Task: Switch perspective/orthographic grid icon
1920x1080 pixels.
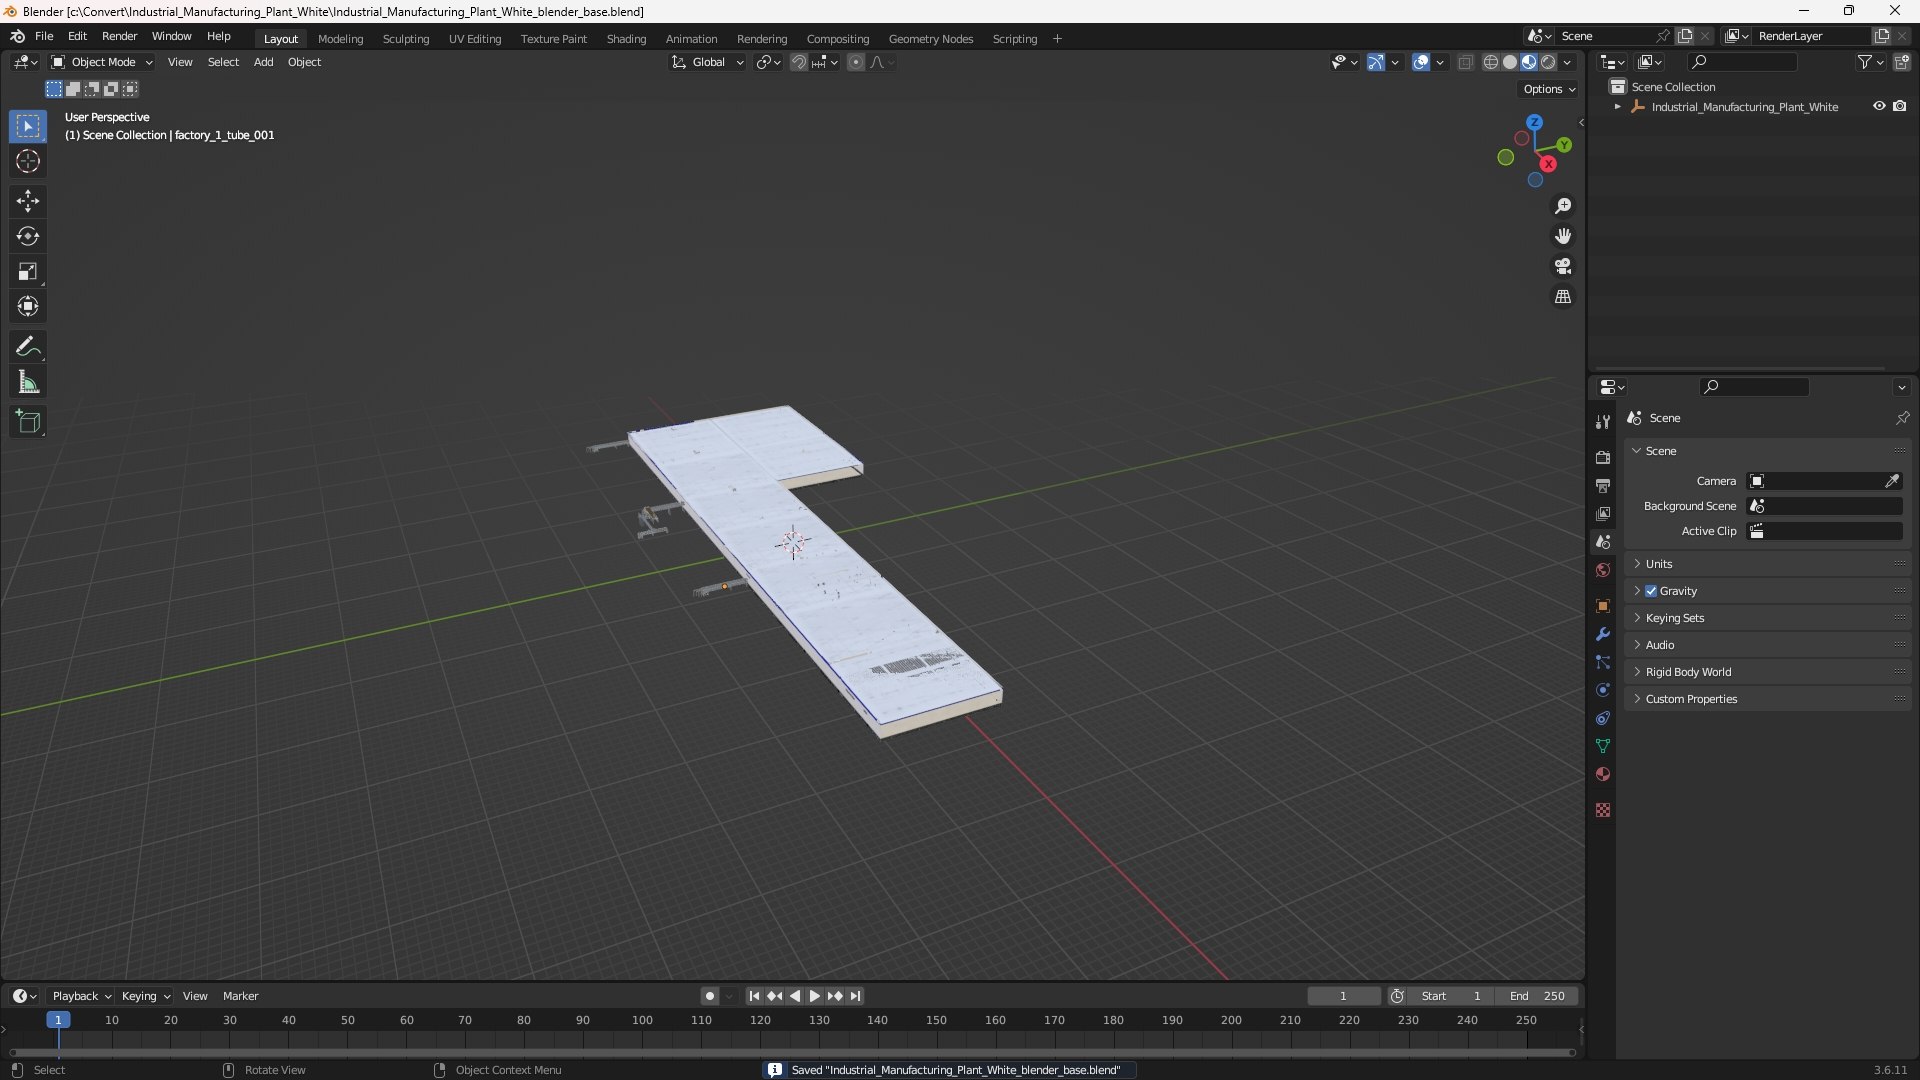Action: (1563, 297)
